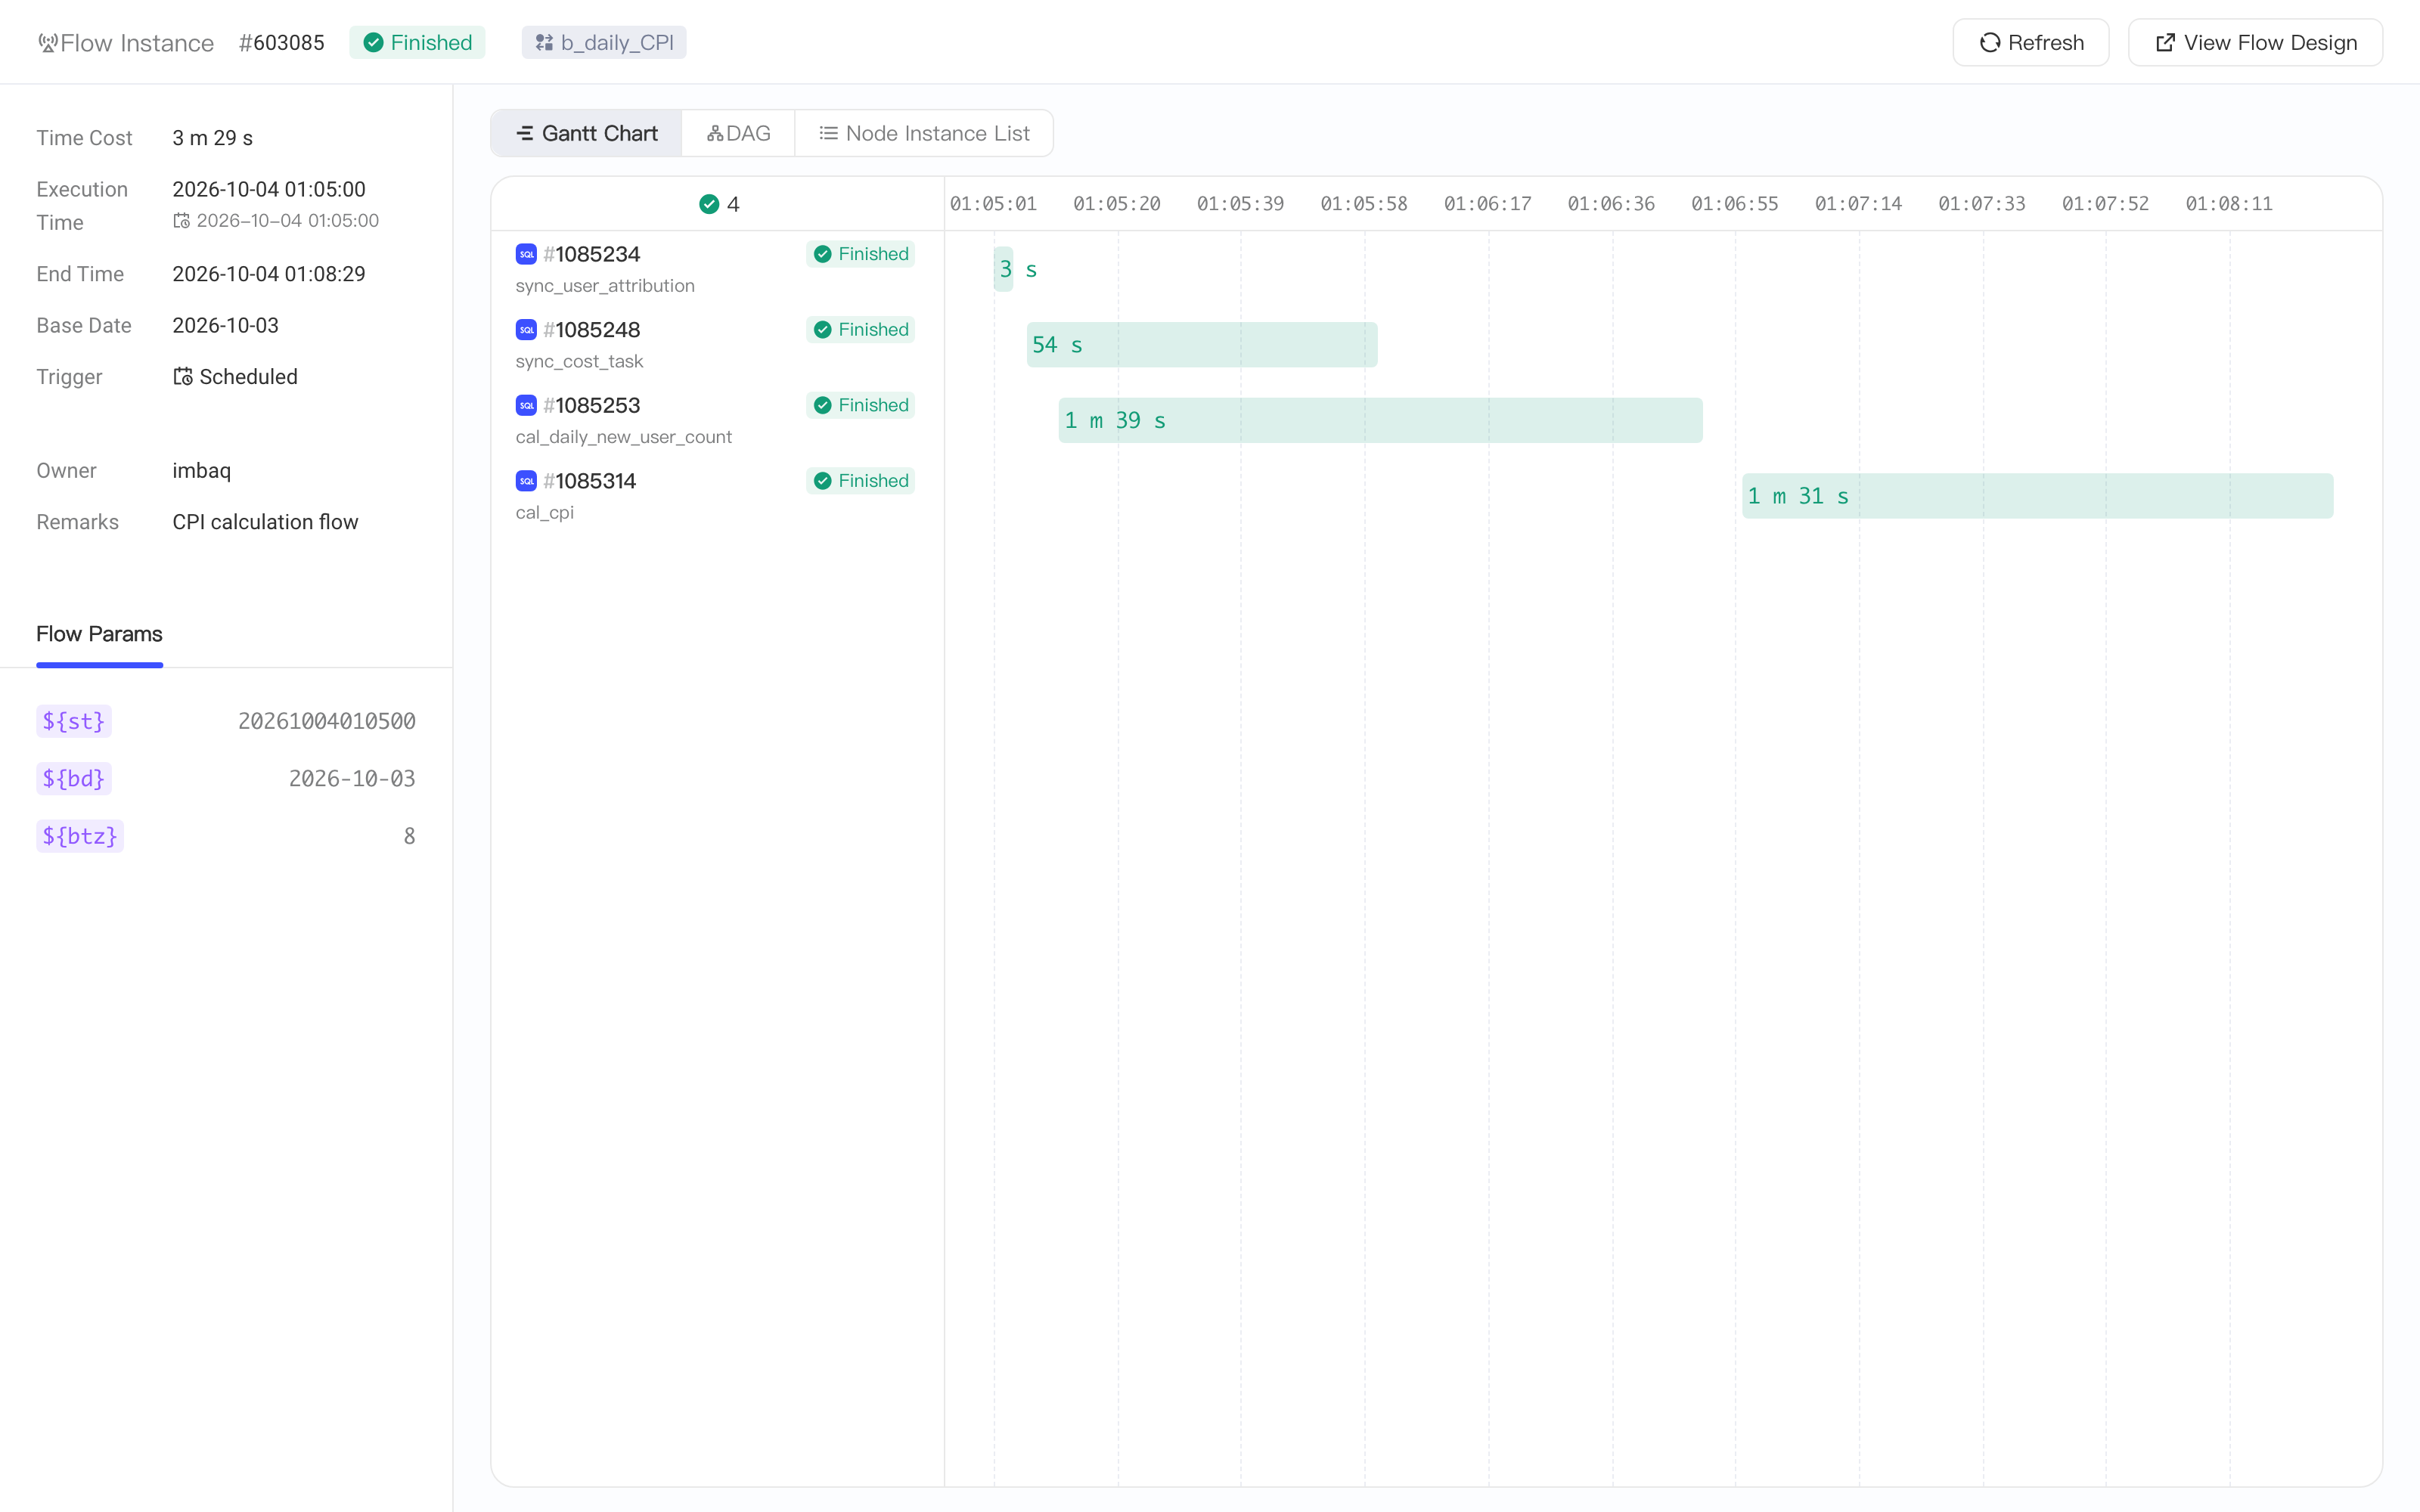Click the green check icon above node list
The width and height of the screenshot is (2420, 1512).
tap(709, 204)
